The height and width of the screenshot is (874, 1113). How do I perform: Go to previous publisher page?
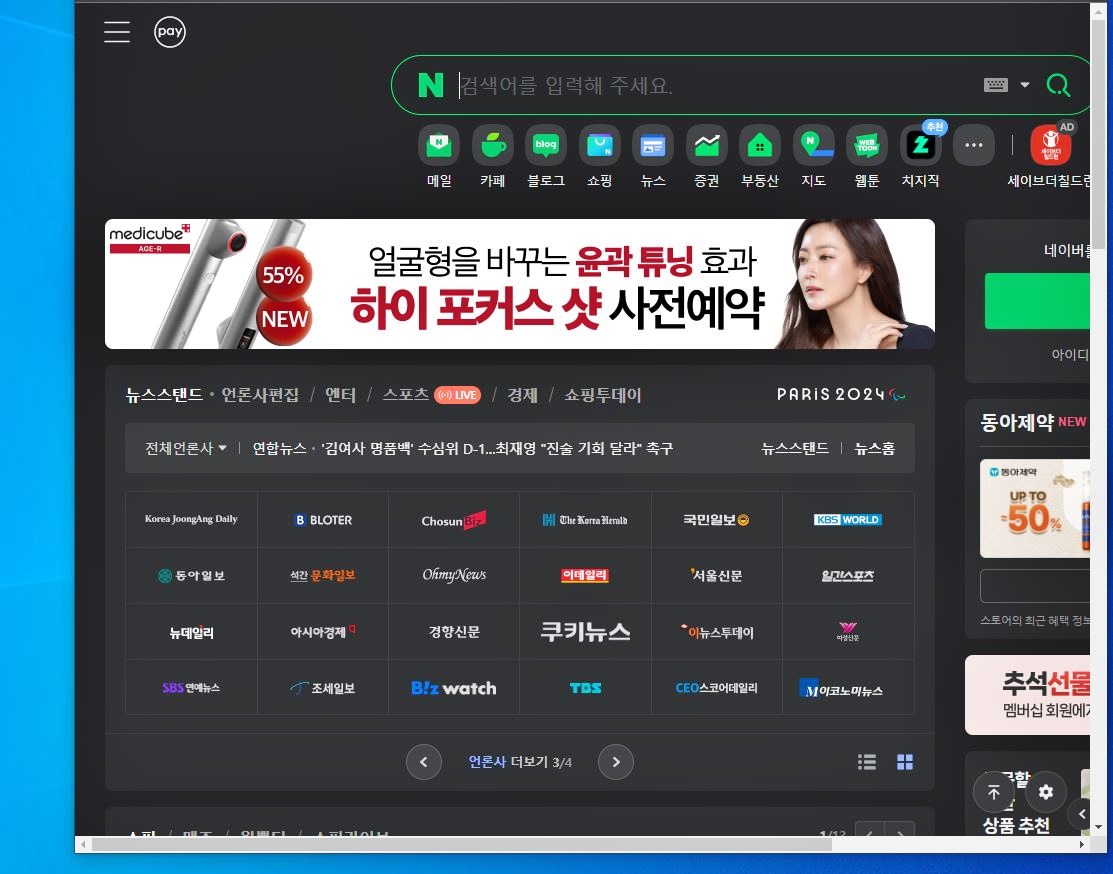424,762
